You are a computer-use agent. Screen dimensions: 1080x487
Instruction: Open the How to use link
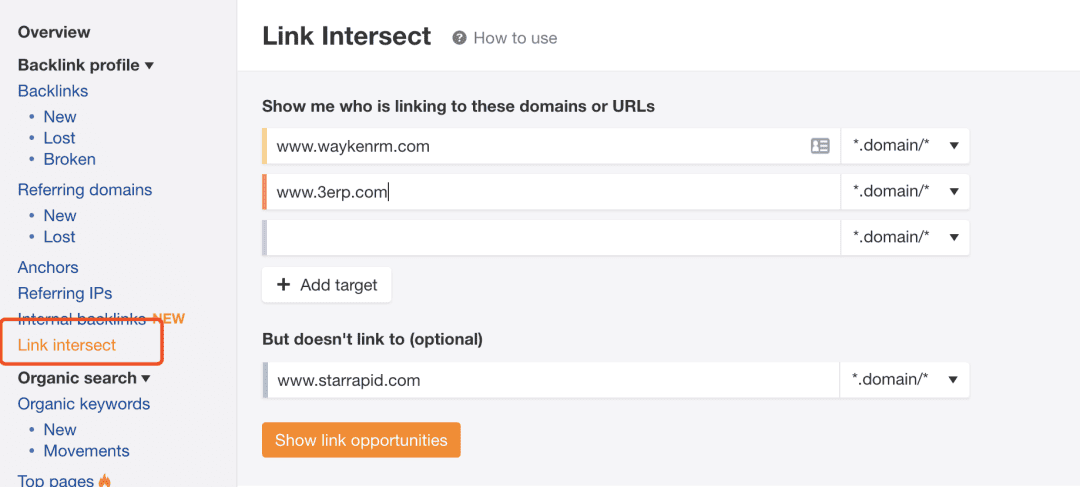coord(515,39)
